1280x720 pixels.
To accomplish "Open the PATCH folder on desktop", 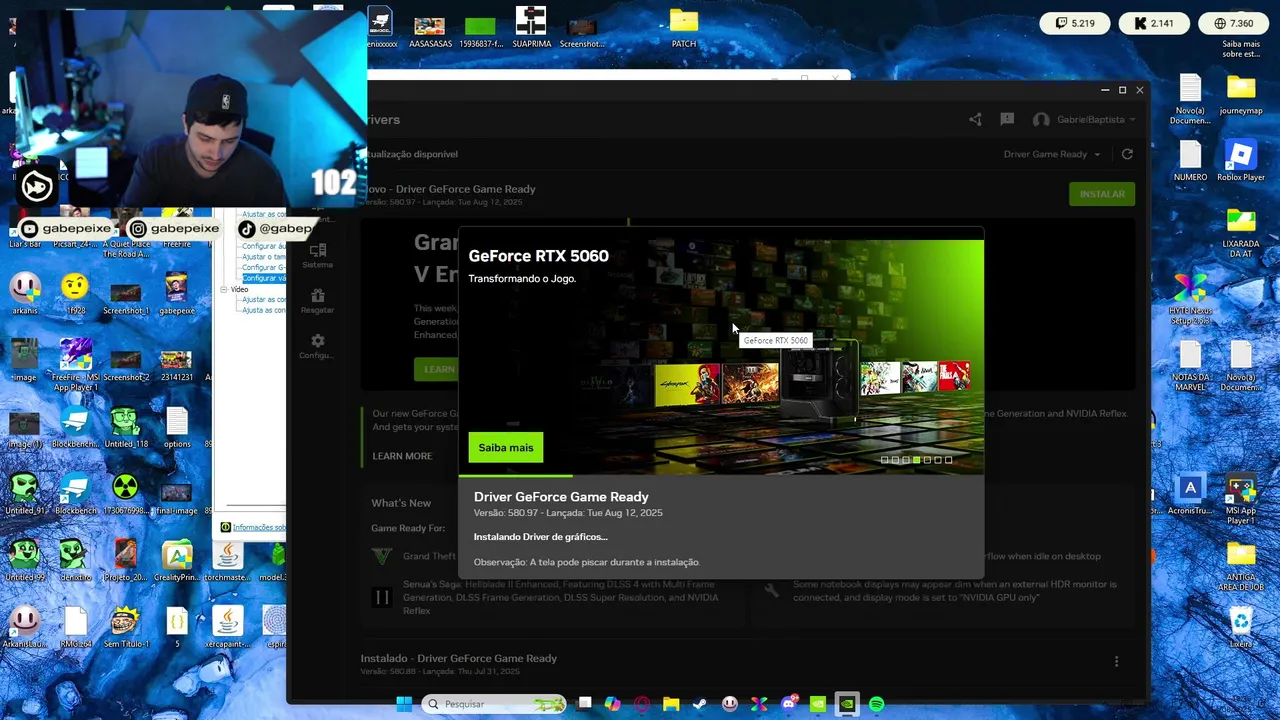I will point(684,27).
